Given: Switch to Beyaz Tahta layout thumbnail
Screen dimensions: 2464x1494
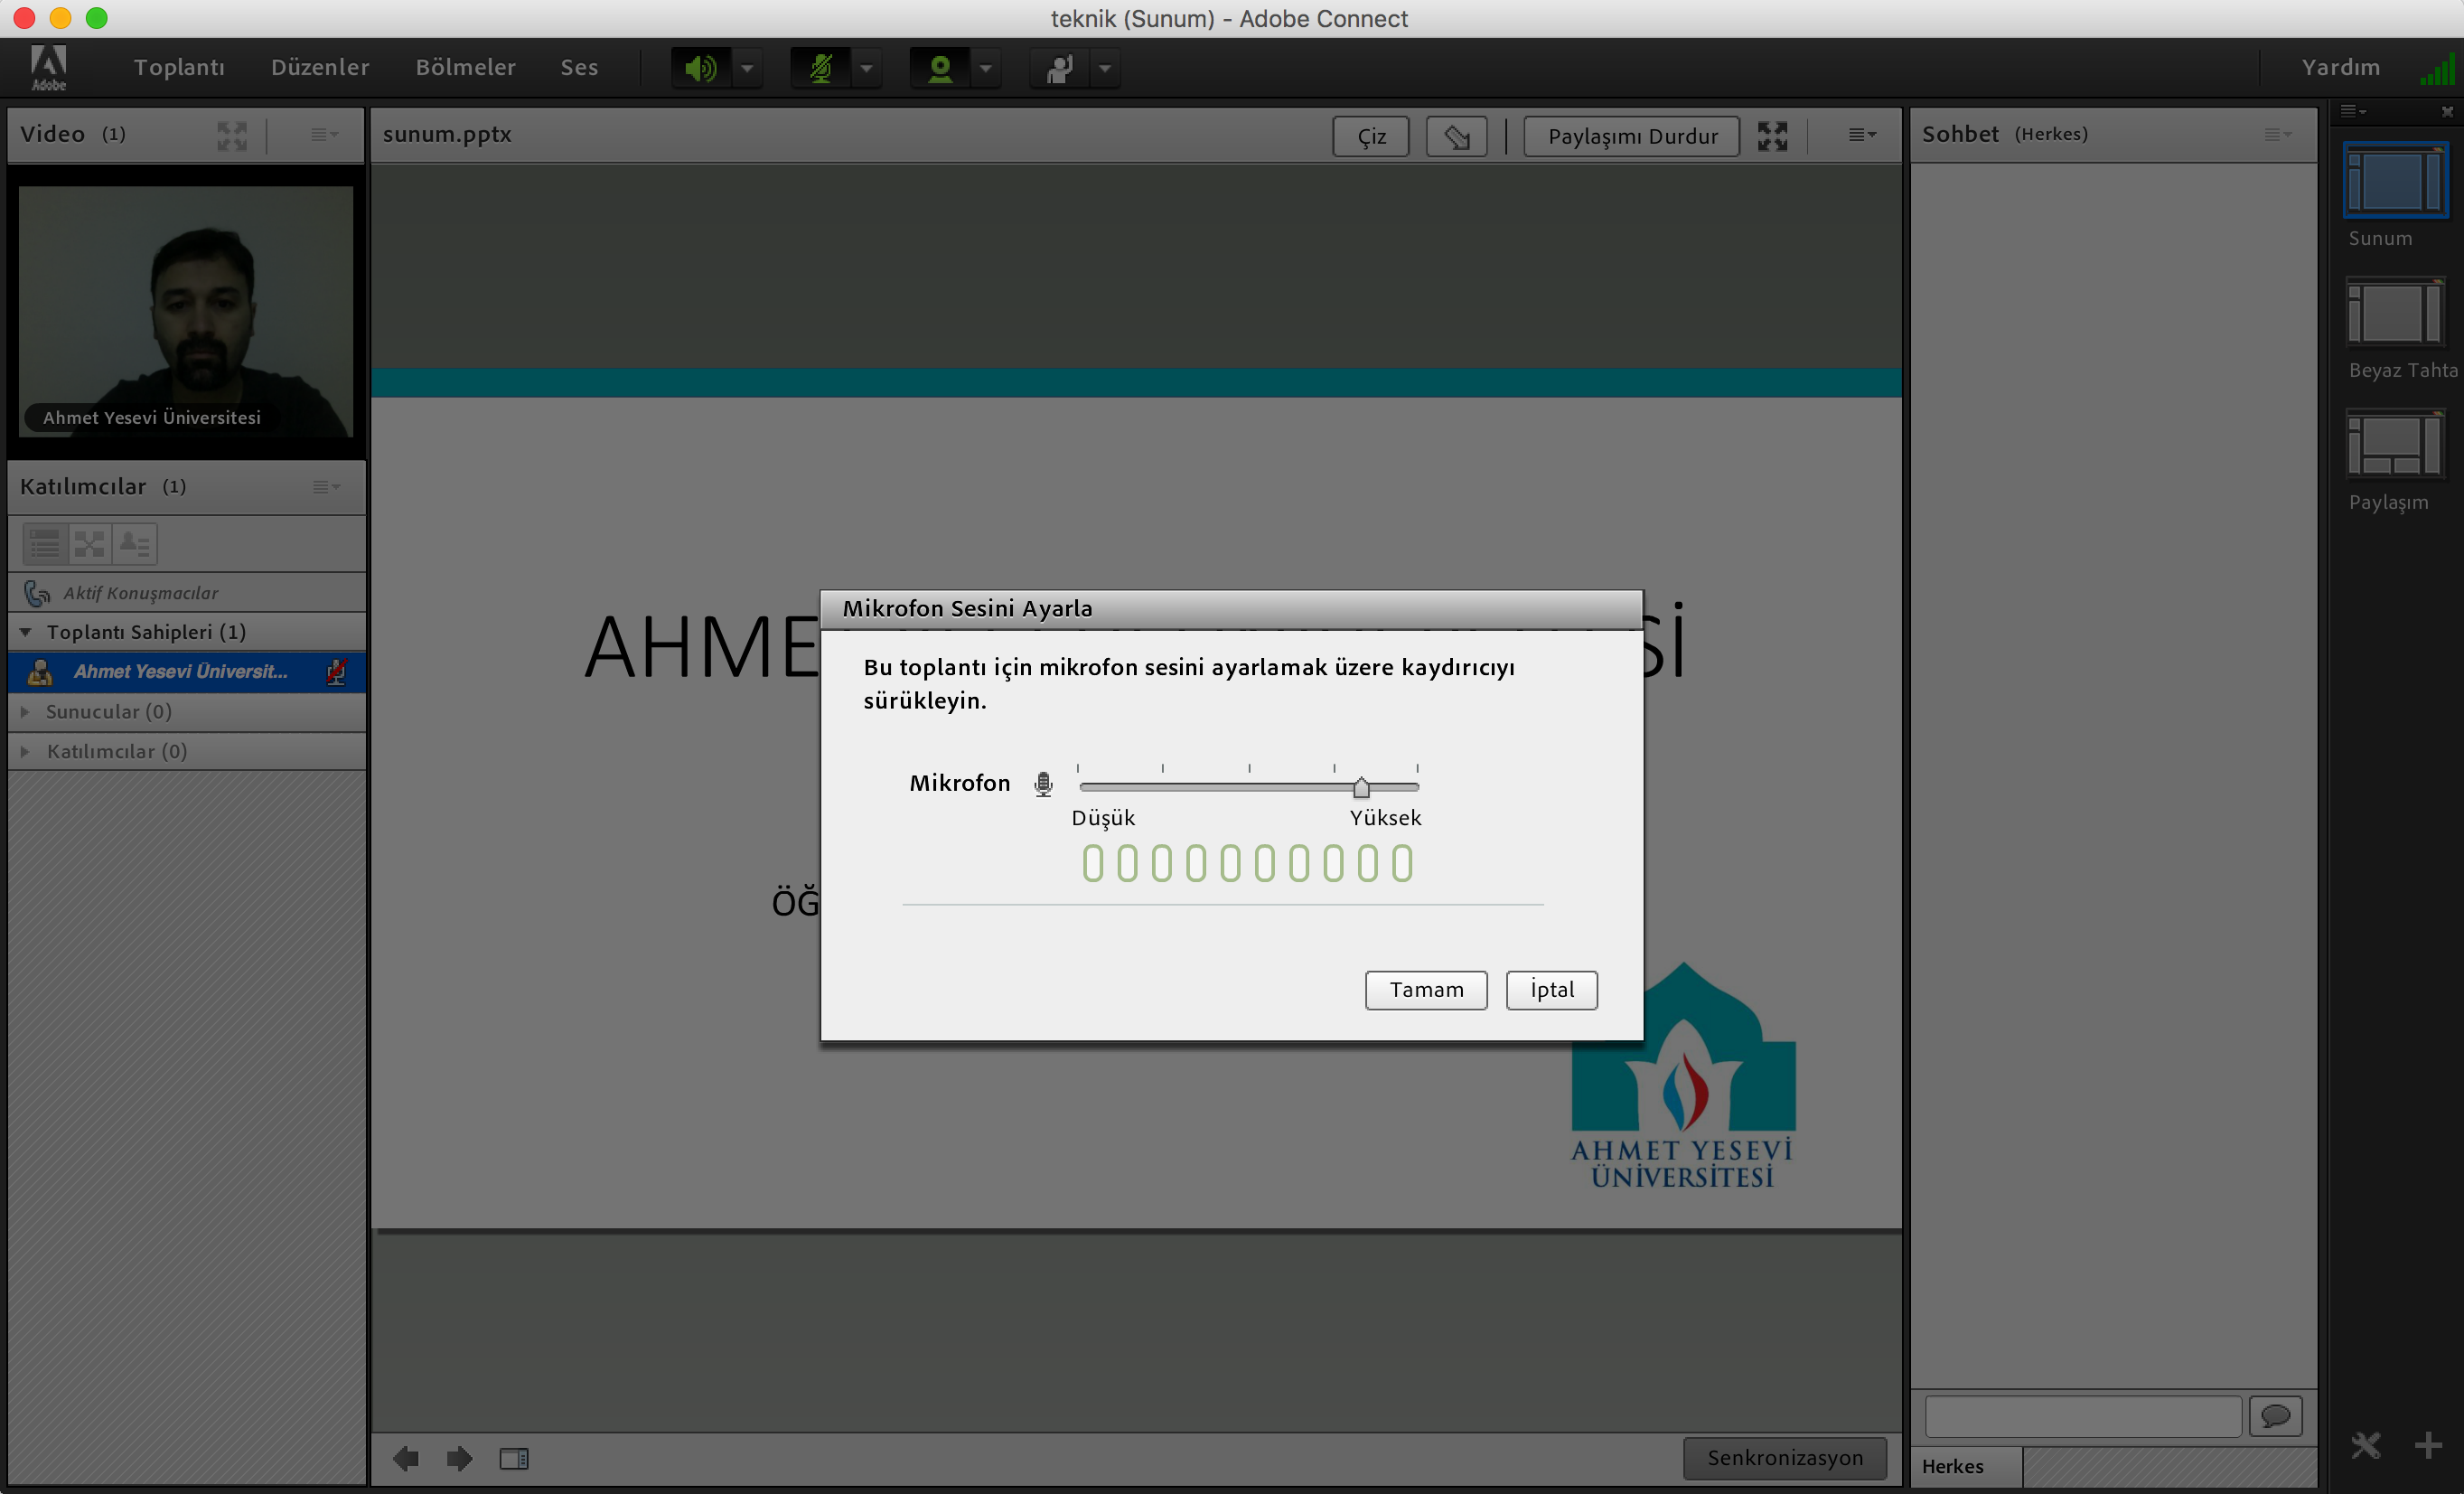Looking at the screenshot, I should pyautogui.click(x=2394, y=313).
